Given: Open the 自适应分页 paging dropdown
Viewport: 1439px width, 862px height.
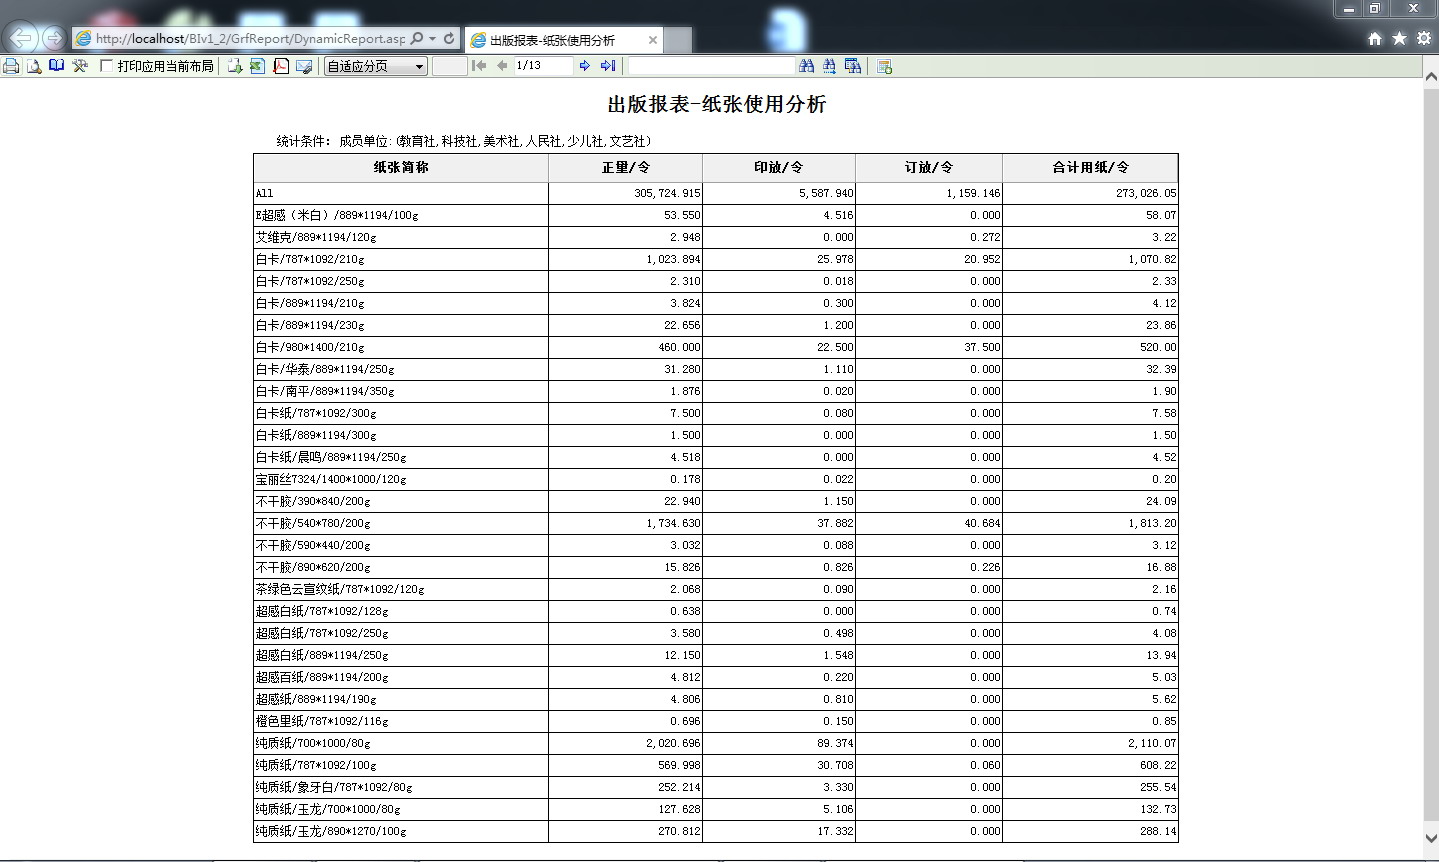Looking at the screenshot, I should (x=376, y=66).
